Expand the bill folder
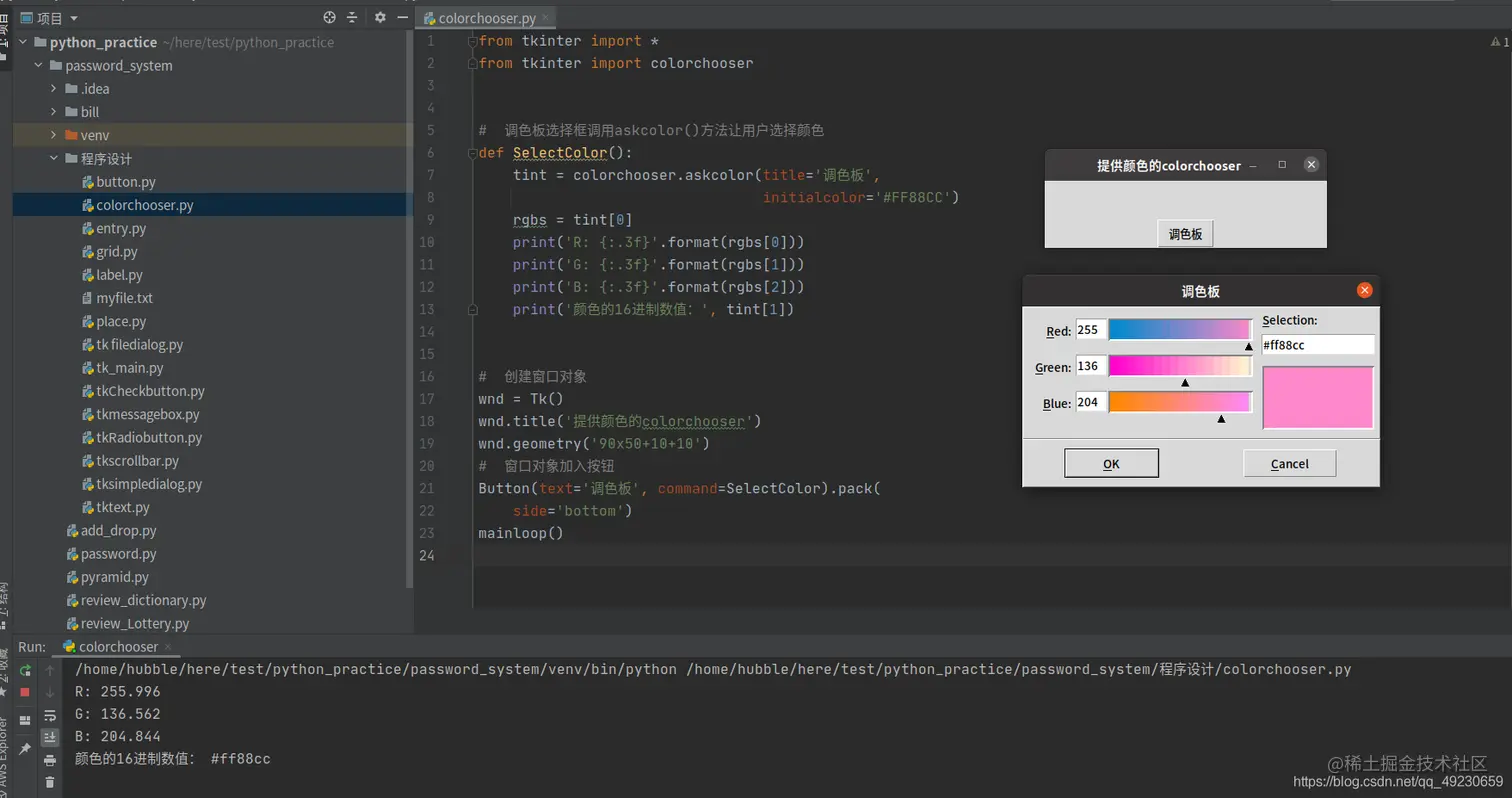This screenshot has height=798, width=1512. coord(55,112)
